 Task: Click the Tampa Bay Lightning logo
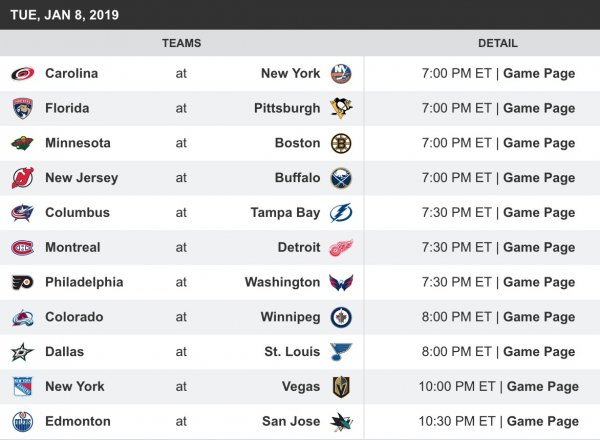(341, 212)
